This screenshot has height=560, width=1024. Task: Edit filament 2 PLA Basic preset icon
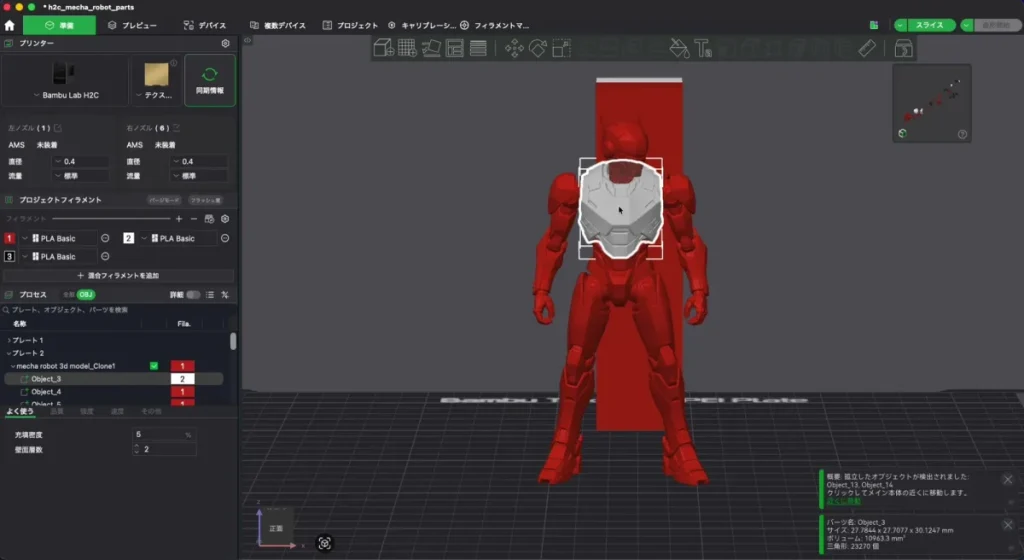225,238
